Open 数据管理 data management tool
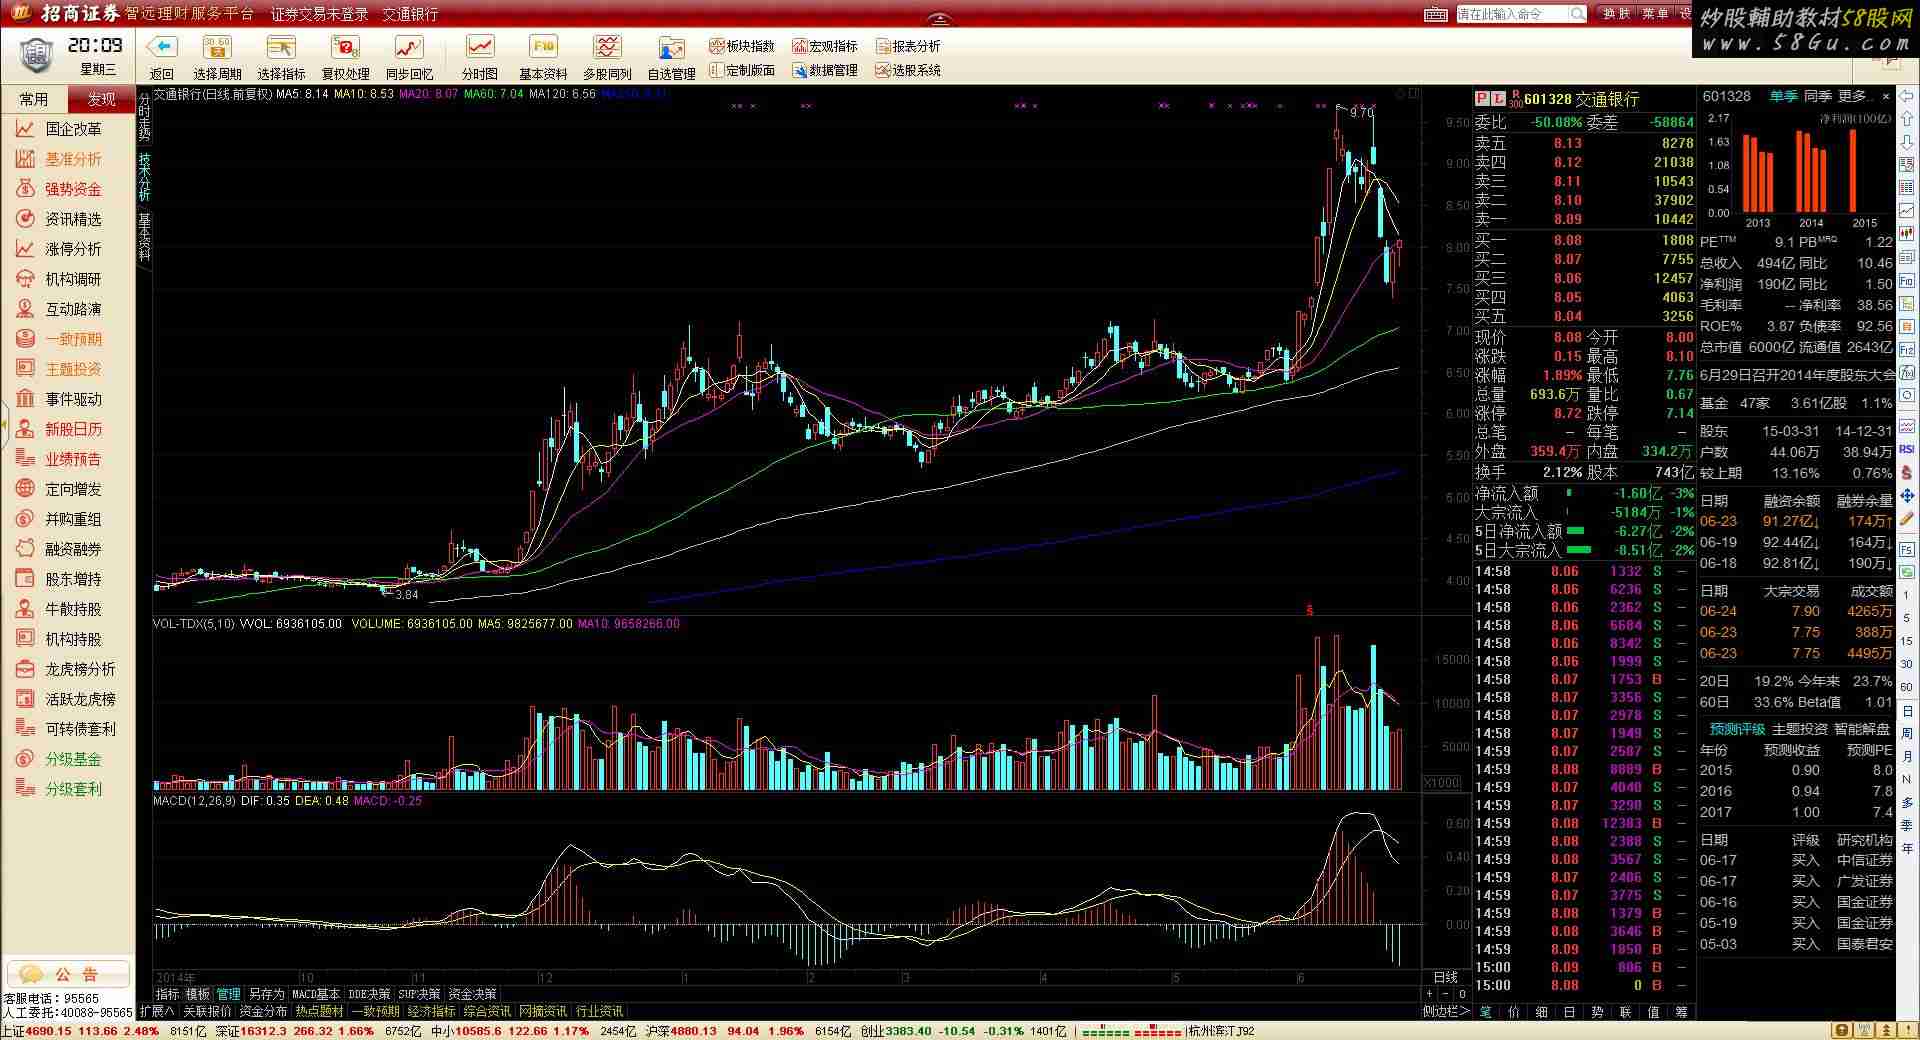This screenshot has height=1040, width=1920. (825, 70)
